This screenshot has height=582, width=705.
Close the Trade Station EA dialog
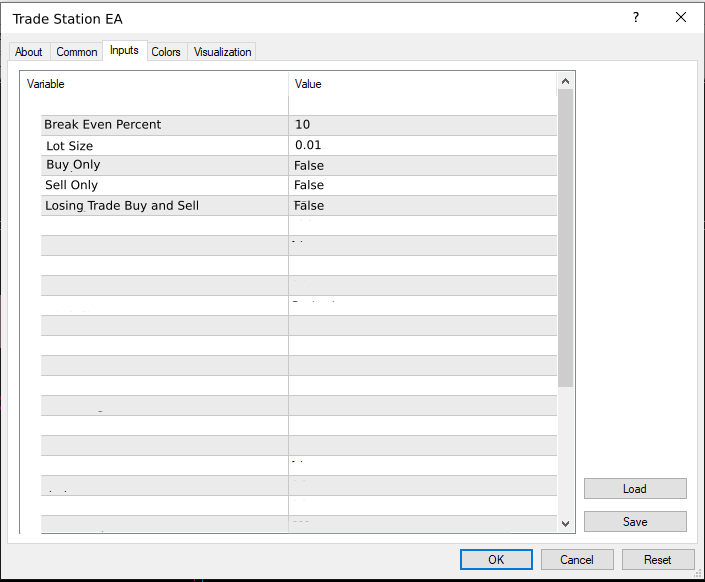click(x=681, y=18)
